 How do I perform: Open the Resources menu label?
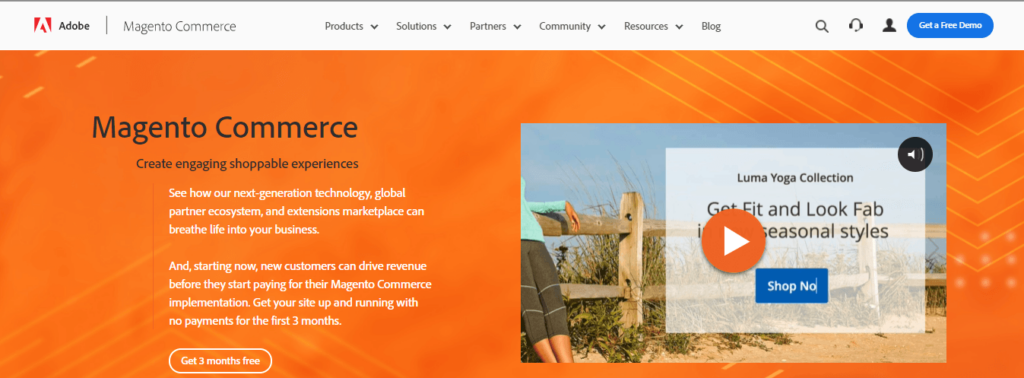pos(646,26)
